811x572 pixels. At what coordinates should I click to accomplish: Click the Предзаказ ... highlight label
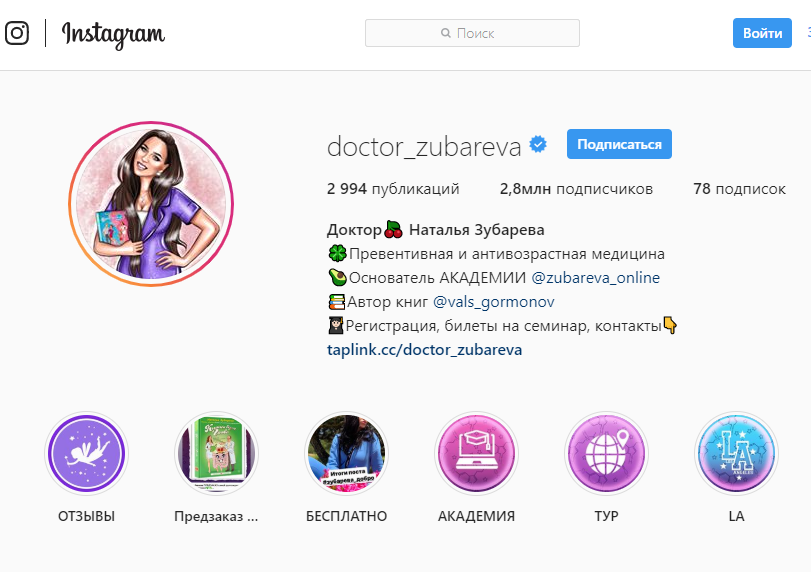point(216,516)
